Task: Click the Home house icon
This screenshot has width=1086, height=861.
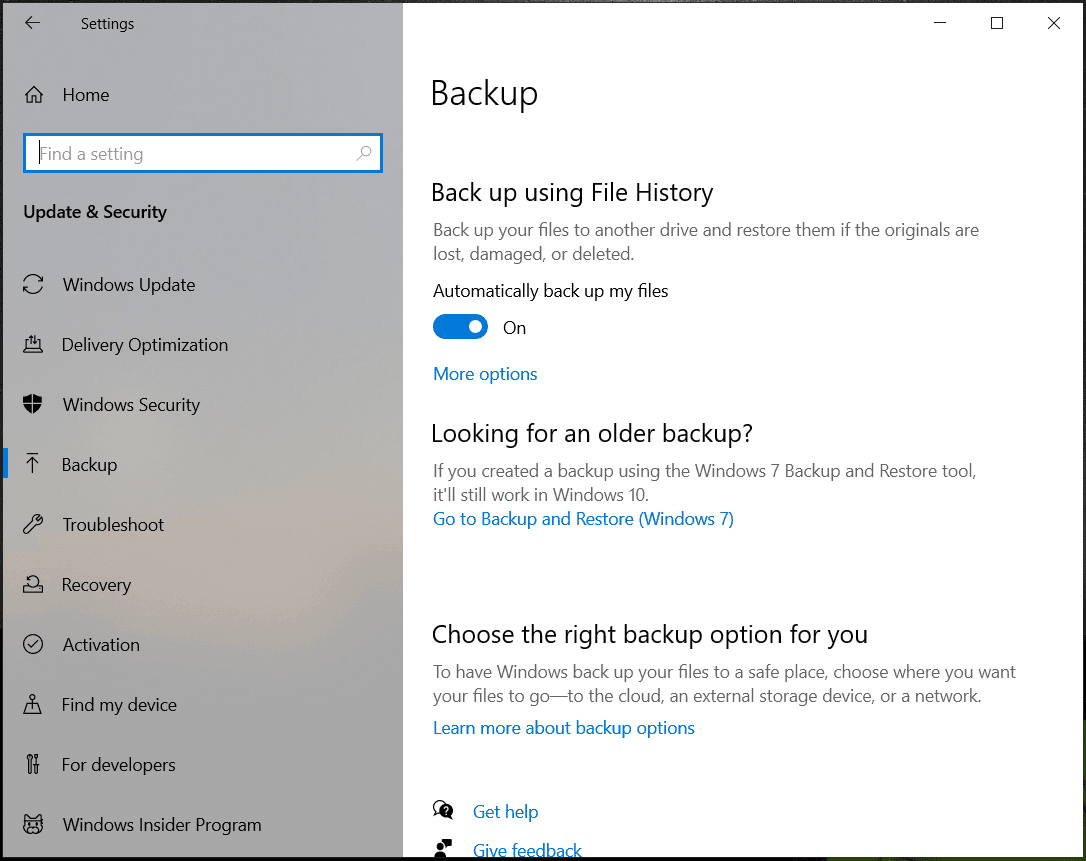Action: [x=33, y=94]
